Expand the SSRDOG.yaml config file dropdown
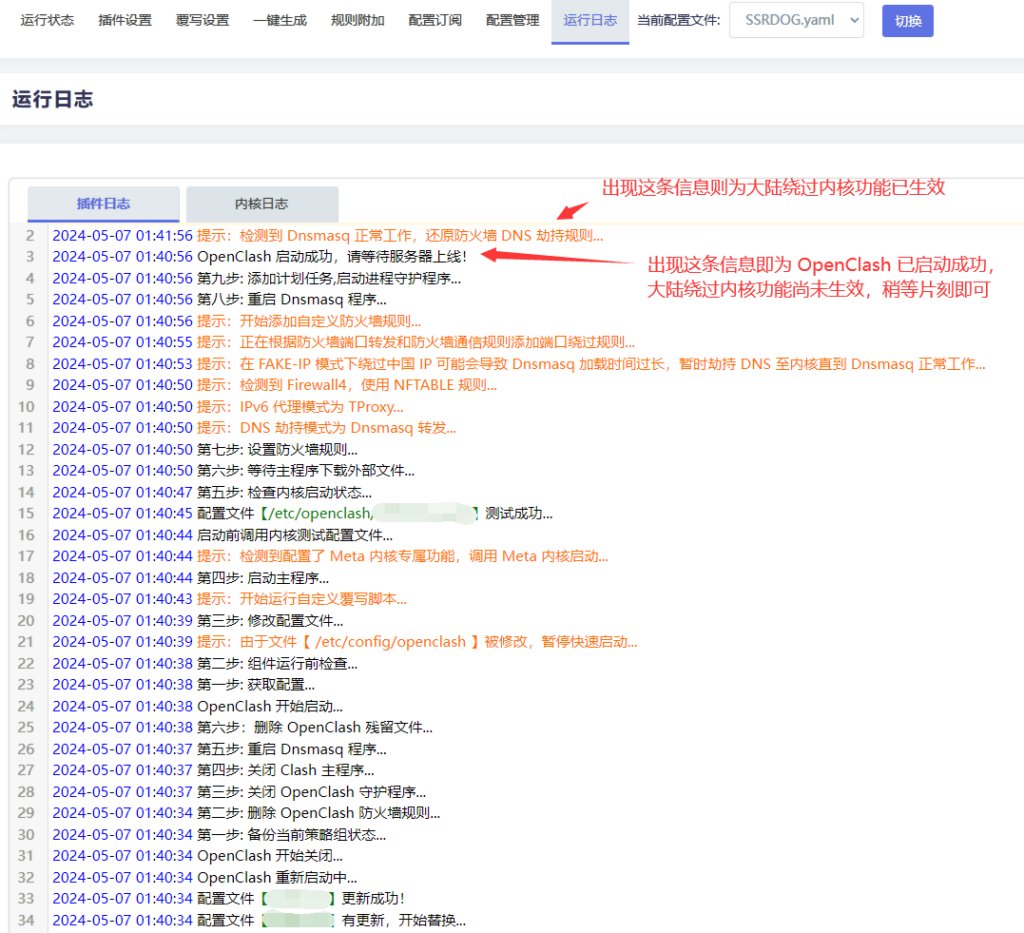1024x933 pixels. pyautogui.click(x=796, y=21)
